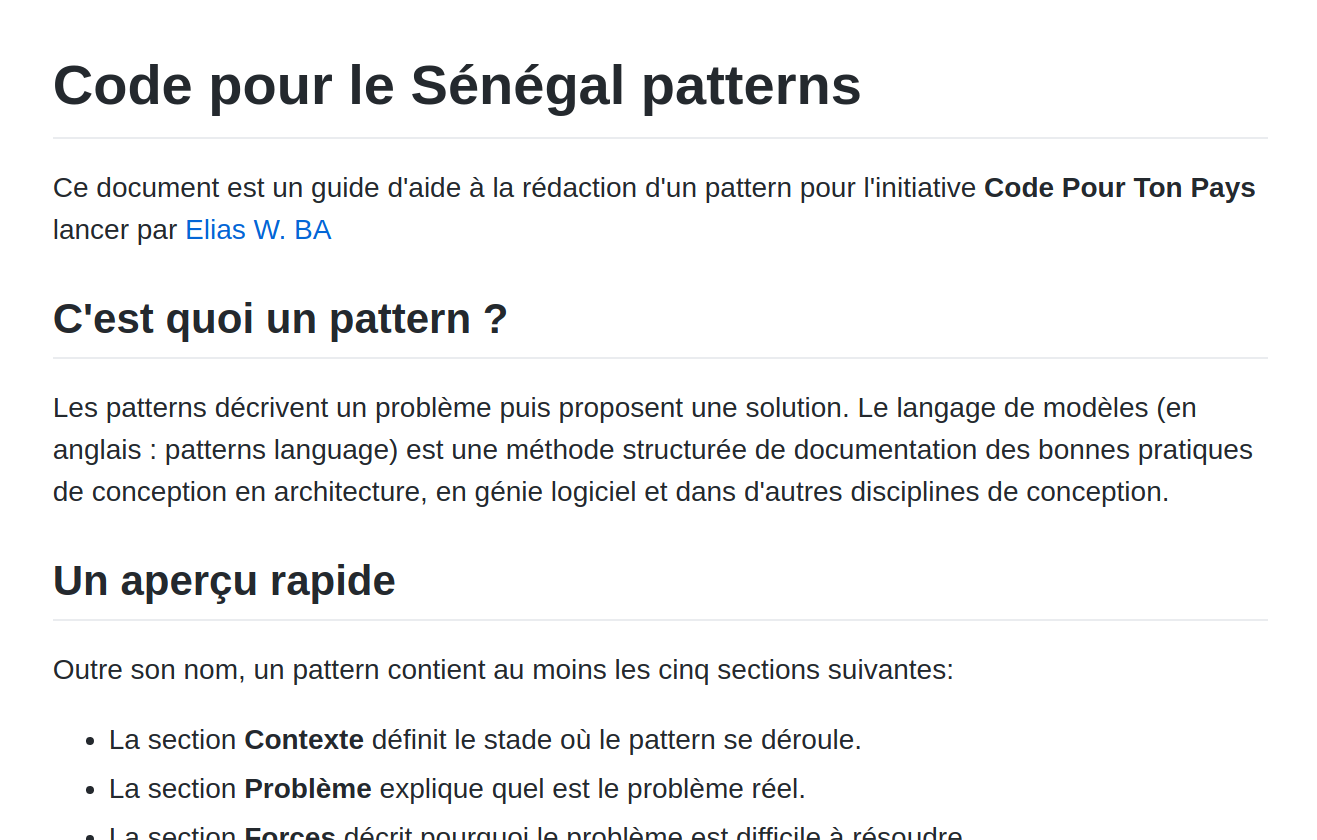Click the bold "Code Pour Ton Pays" text

tap(1119, 188)
